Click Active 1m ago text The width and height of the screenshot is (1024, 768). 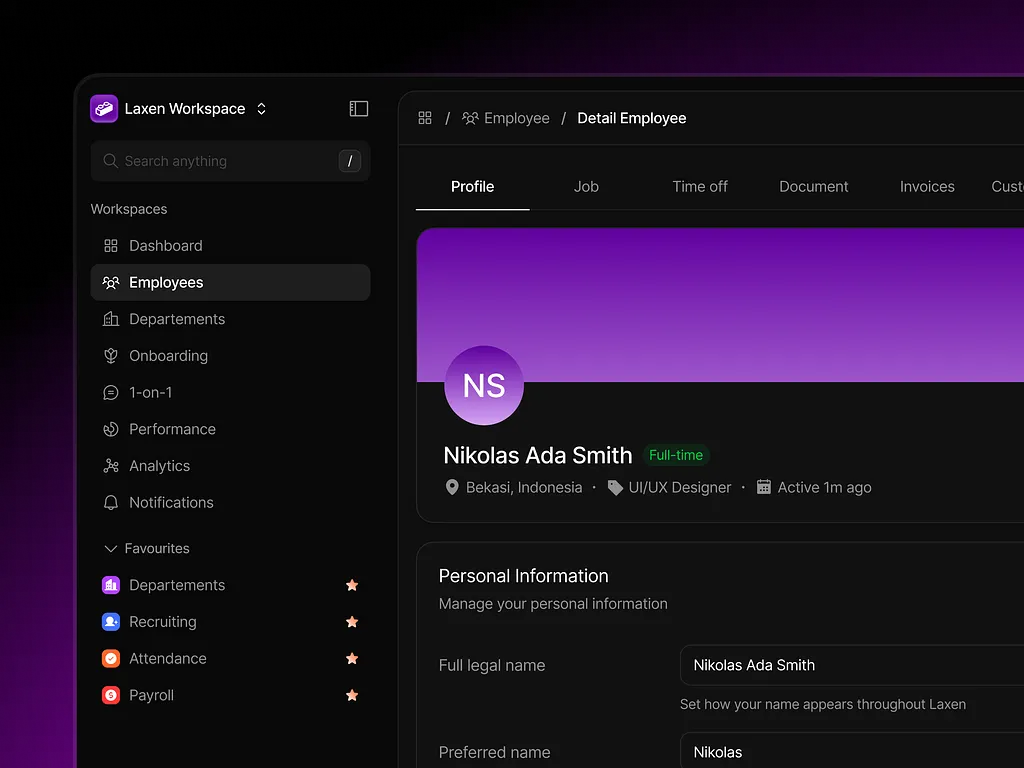pyautogui.click(x=824, y=487)
